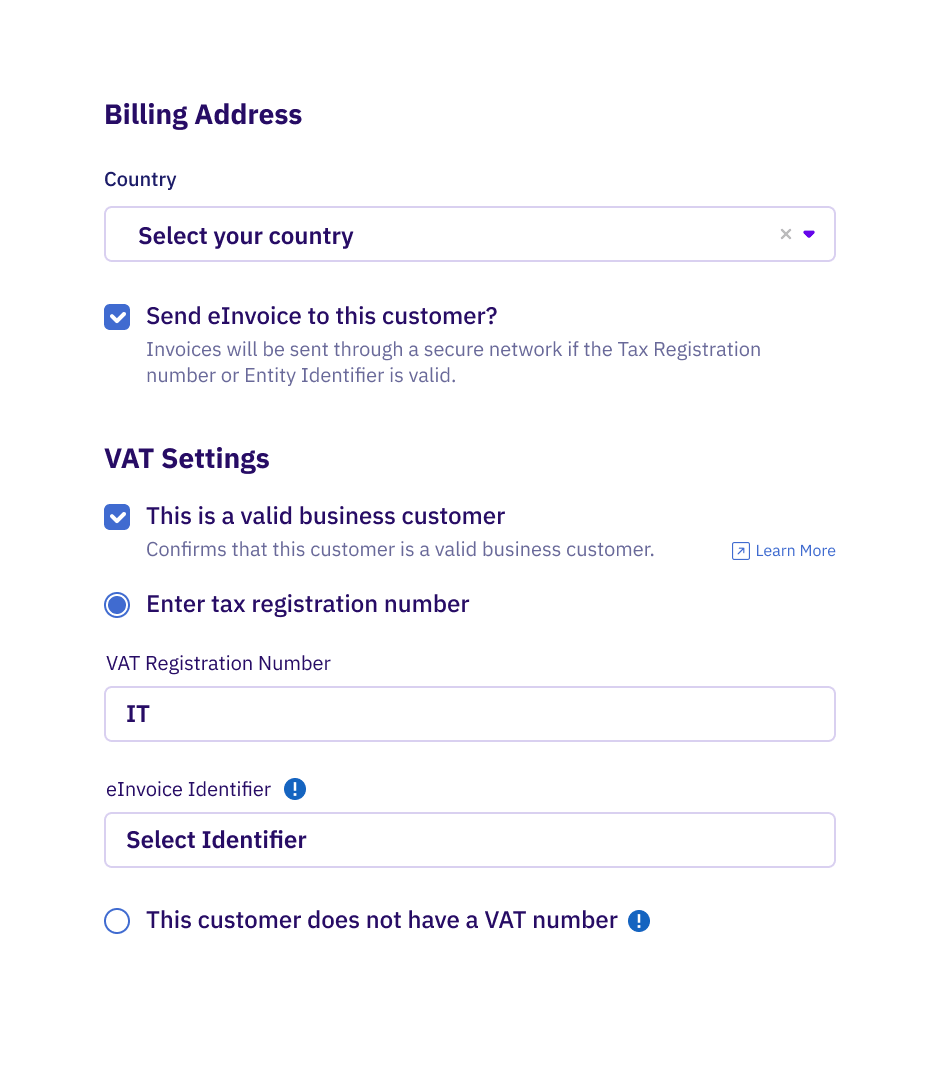Disable "This is a valid business customer"
Screen dimensions: 946x1088
[x=117, y=517]
